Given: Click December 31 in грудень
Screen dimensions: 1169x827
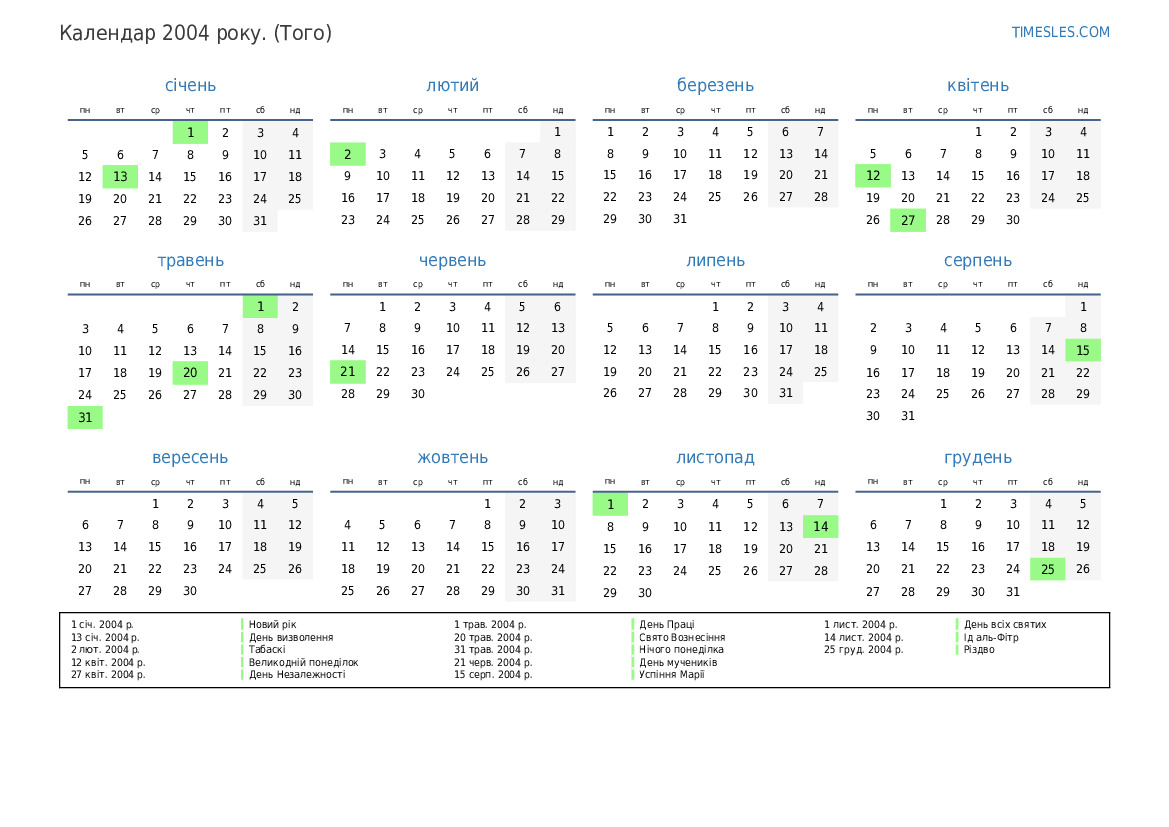Looking at the screenshot, I should (1012, 592).
